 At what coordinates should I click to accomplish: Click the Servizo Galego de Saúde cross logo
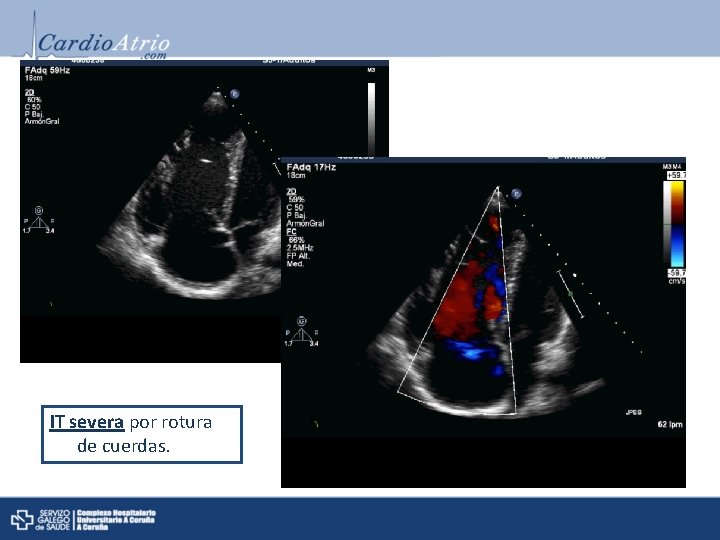pyautogui.click(x=22, y=519)
